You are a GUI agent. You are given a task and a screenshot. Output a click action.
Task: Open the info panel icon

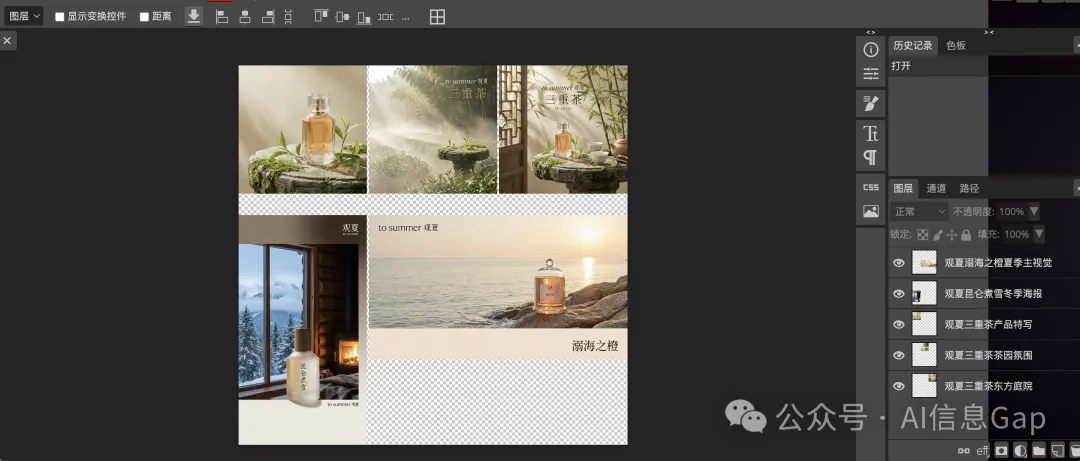(871, 49)
